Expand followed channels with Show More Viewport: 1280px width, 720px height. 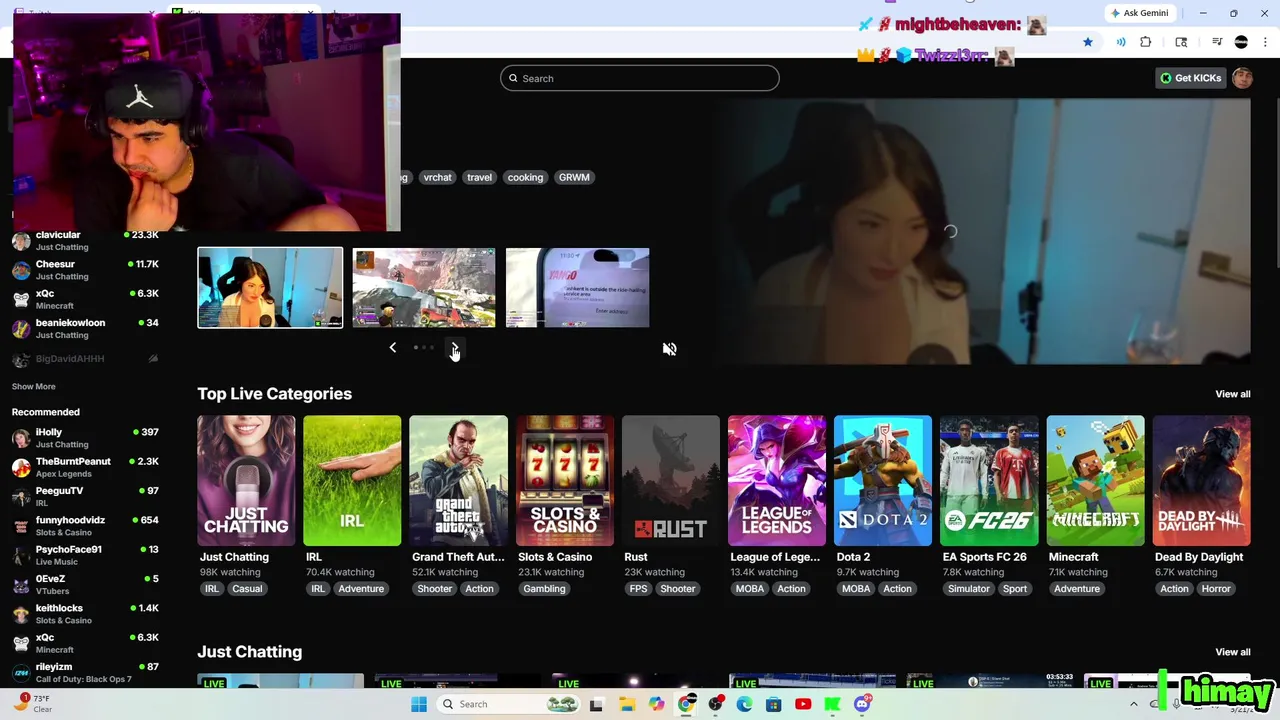coord(33,386)
